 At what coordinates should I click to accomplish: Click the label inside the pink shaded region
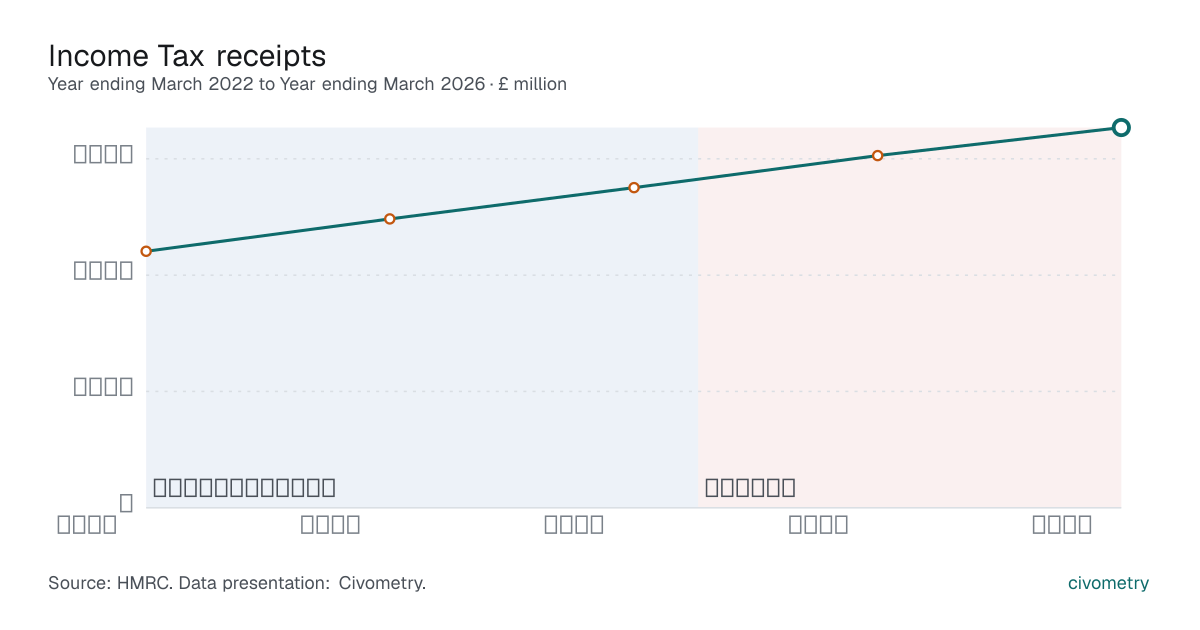[750, 488]
